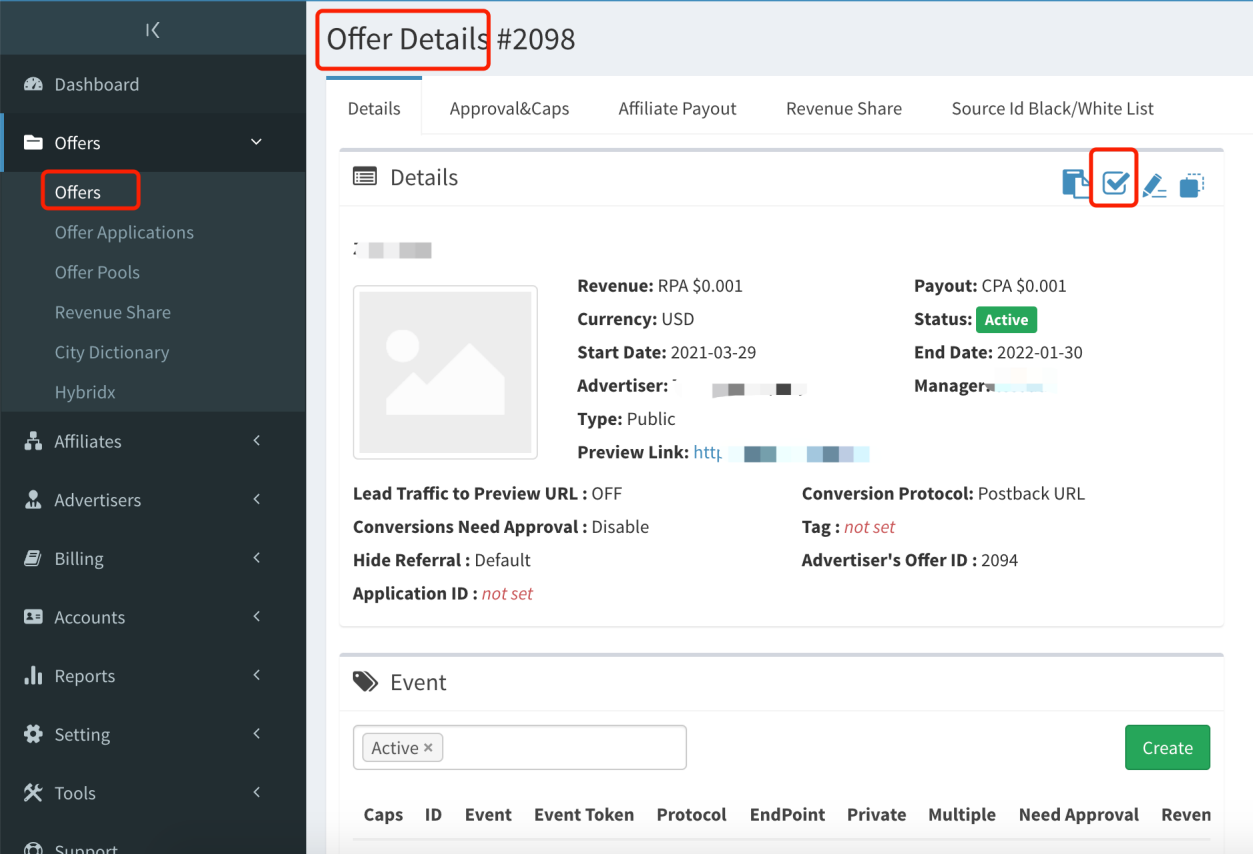
Task: Click the Application ID not set value
Action: click(x=507, y=594)
